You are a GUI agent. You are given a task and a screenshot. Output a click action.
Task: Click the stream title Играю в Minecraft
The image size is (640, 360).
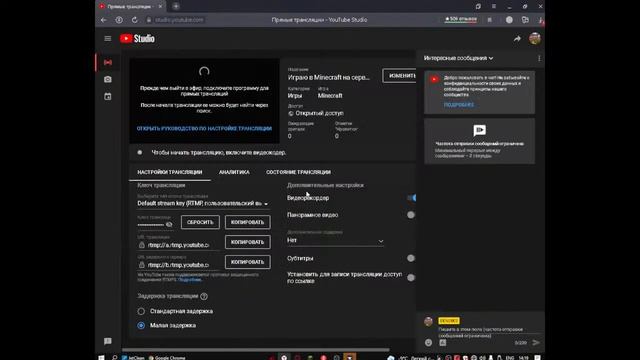click(x=329, y=77)
